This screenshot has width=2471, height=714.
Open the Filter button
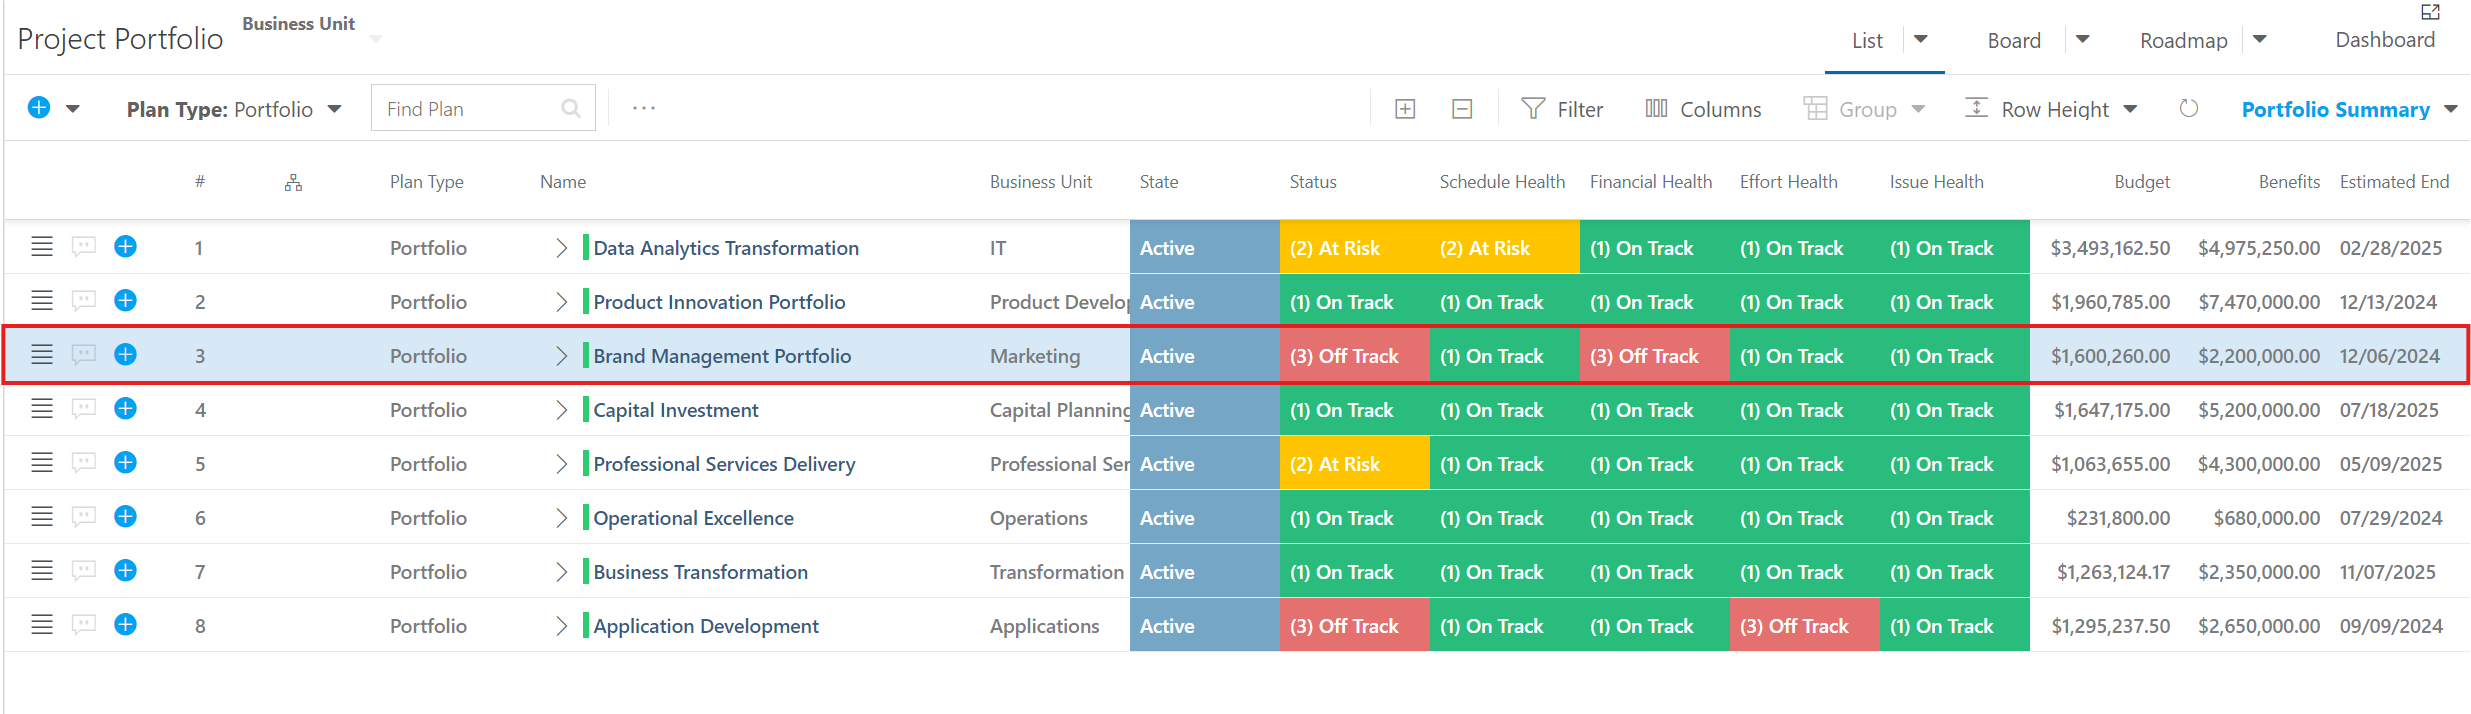coord(1562,109)
